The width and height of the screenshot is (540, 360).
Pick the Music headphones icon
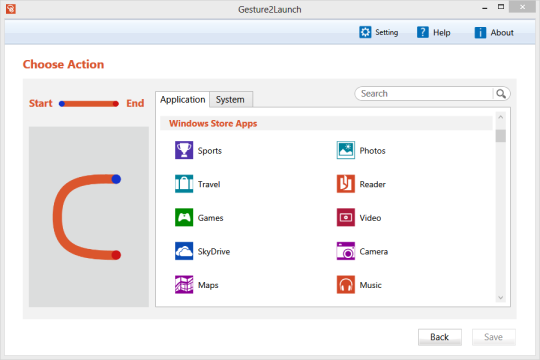coord(346,285)
